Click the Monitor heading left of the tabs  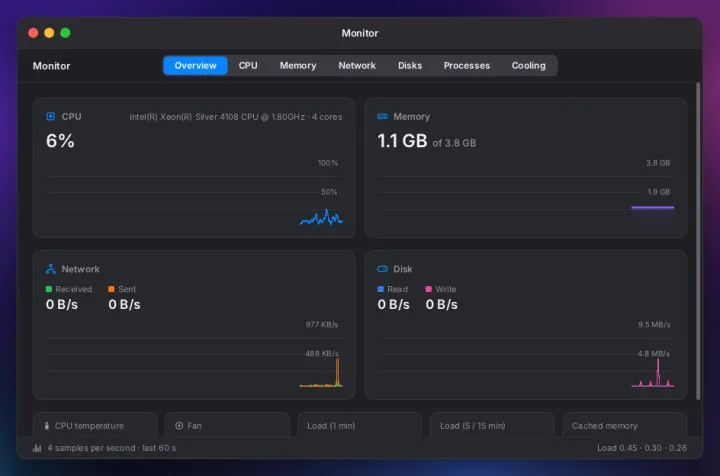pyautogui.click(x=51, y=66)
